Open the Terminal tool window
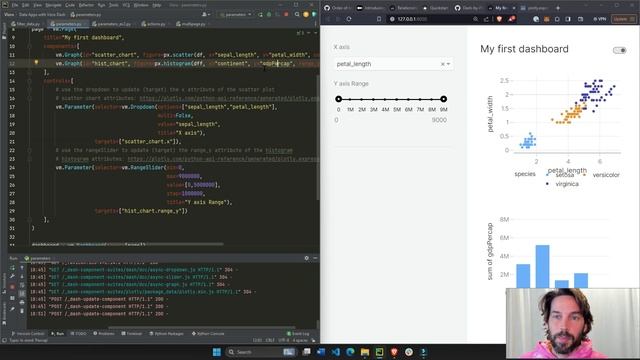This screenshot has height=360, width=640. pos(132,334)
